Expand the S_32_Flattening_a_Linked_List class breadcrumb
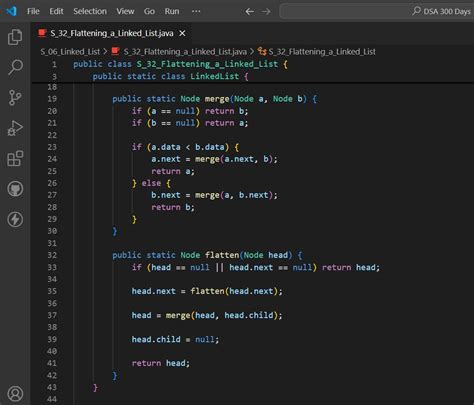Screen dimensions: 474x405 coord(322,52)
